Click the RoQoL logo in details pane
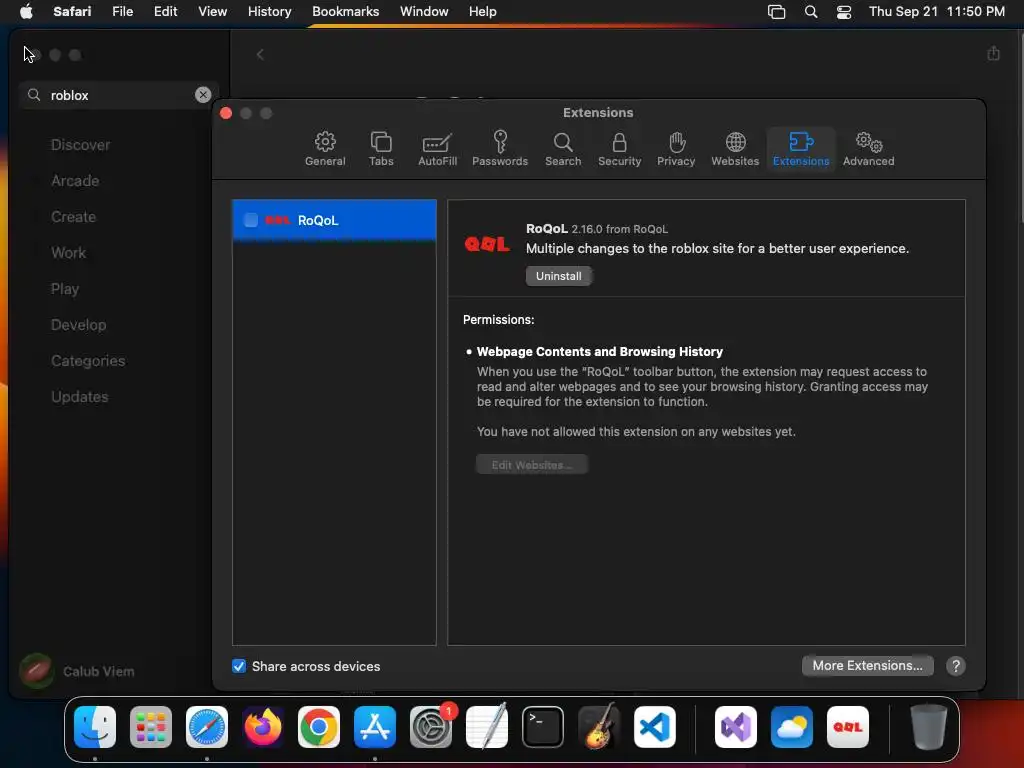Image resolution: width=1024 pixels, height=768 pixels. click(x=487, y=244)
